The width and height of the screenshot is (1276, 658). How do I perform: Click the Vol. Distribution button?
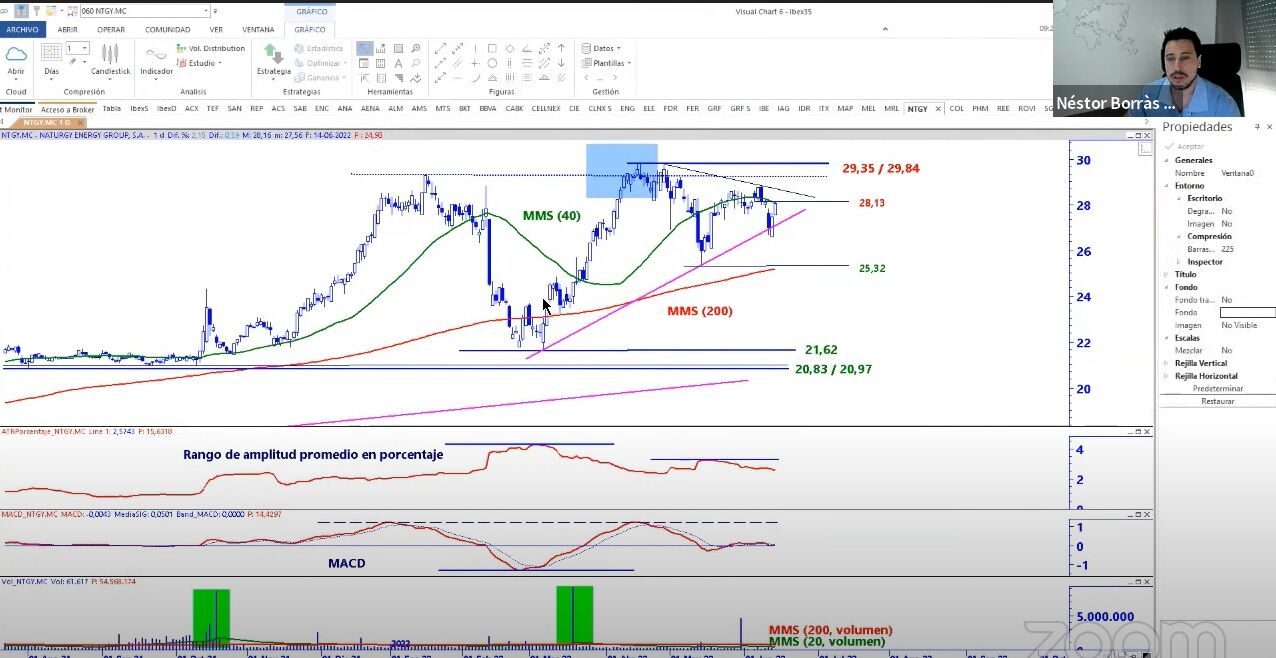210,48
